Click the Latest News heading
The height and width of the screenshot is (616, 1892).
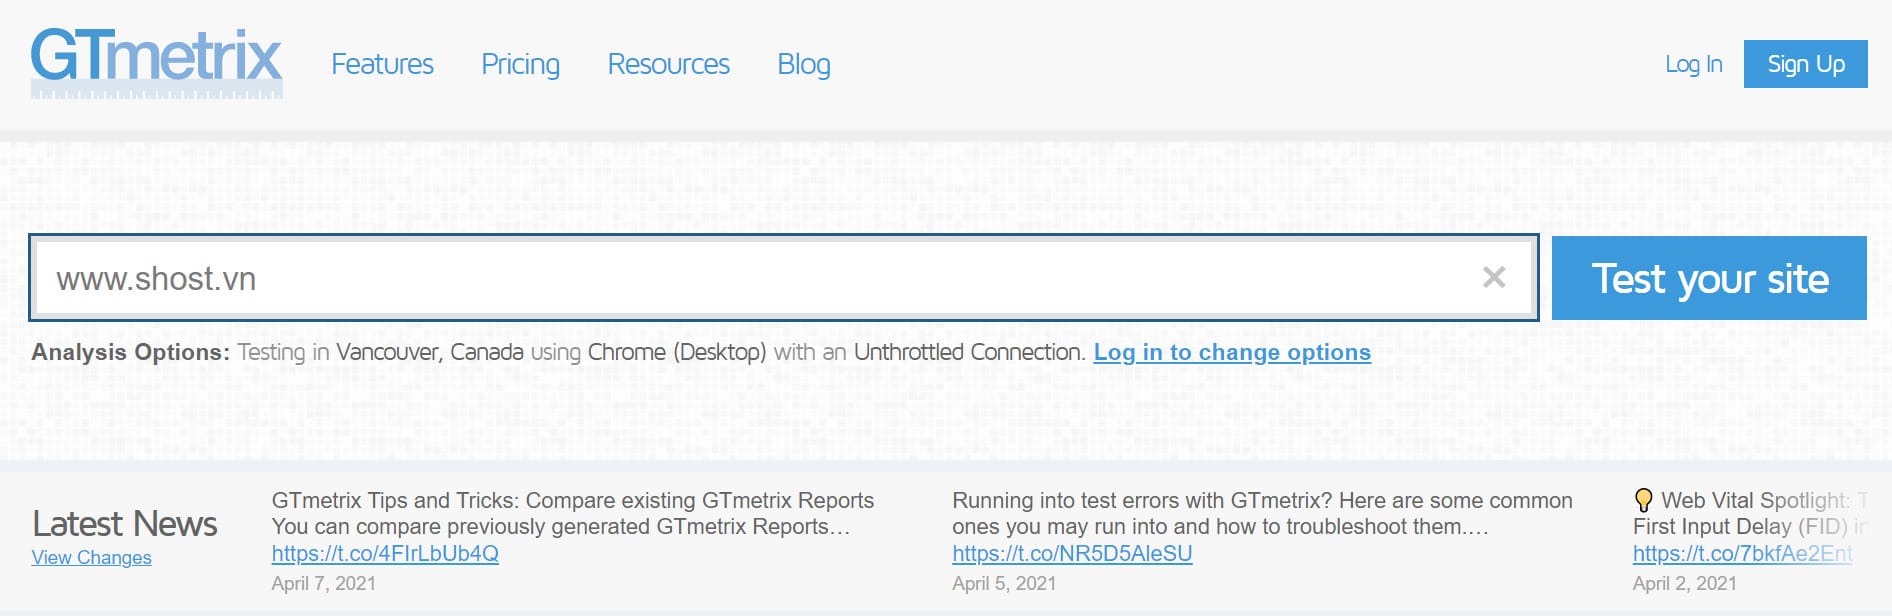click(x=125, y=523)
